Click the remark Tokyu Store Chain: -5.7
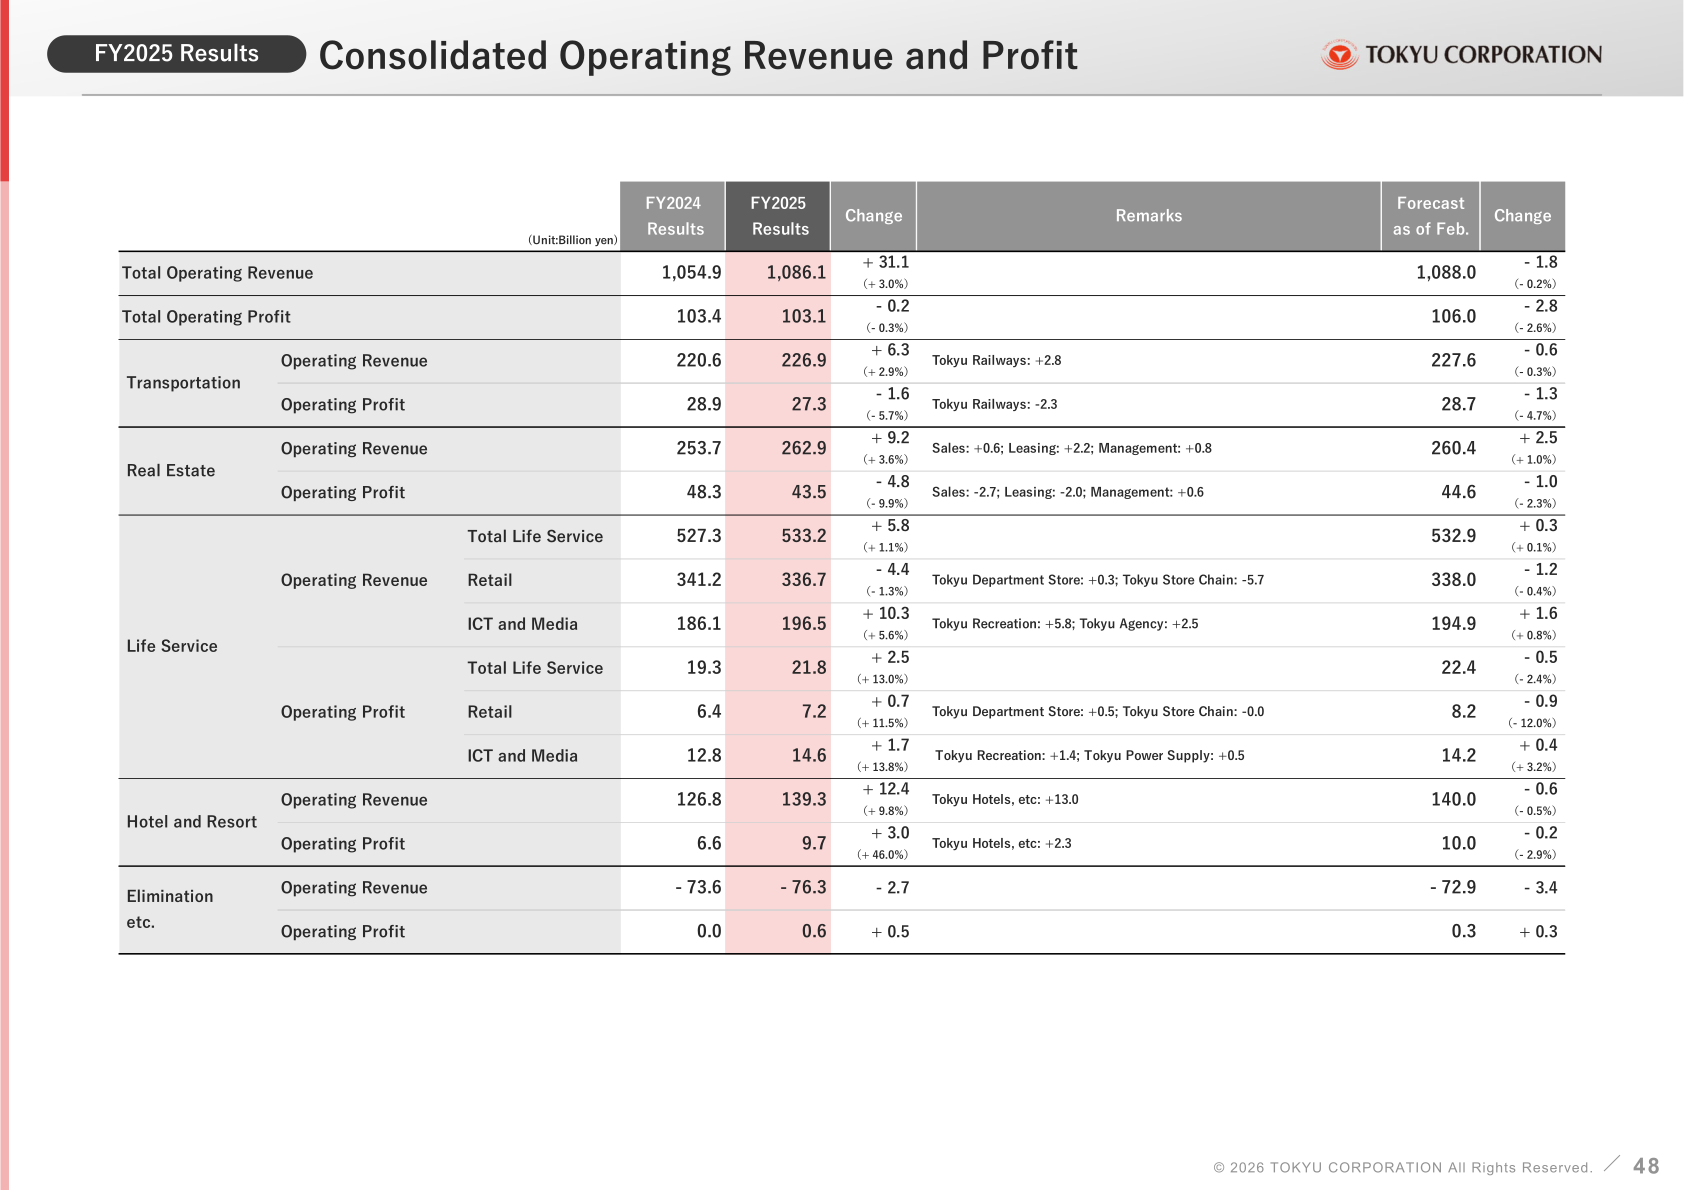 [1193, 581]
